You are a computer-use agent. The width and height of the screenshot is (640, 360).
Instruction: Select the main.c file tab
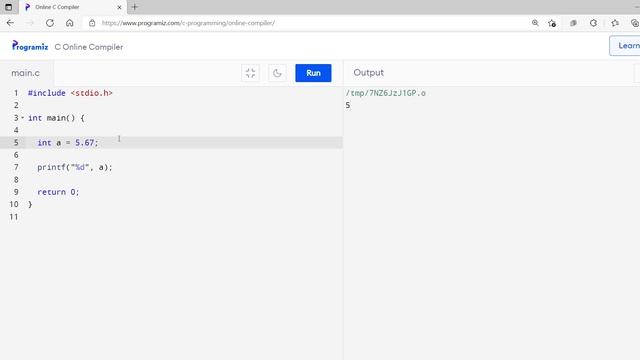coord(26,73)
